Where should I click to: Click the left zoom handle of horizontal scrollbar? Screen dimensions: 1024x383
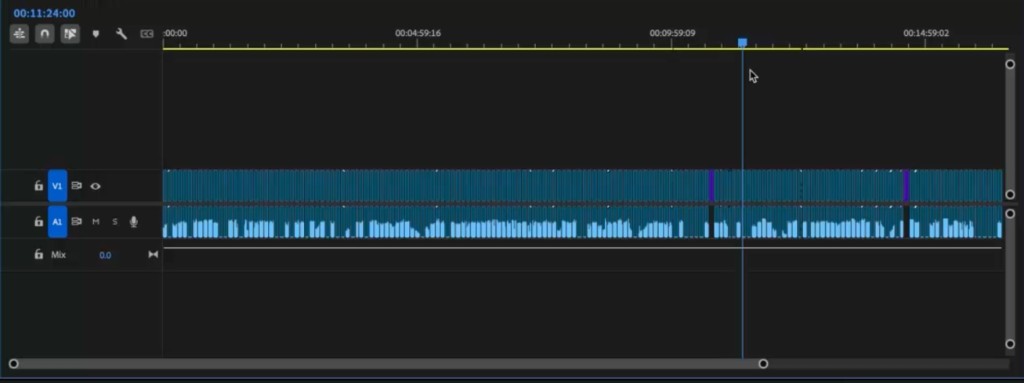14,363
